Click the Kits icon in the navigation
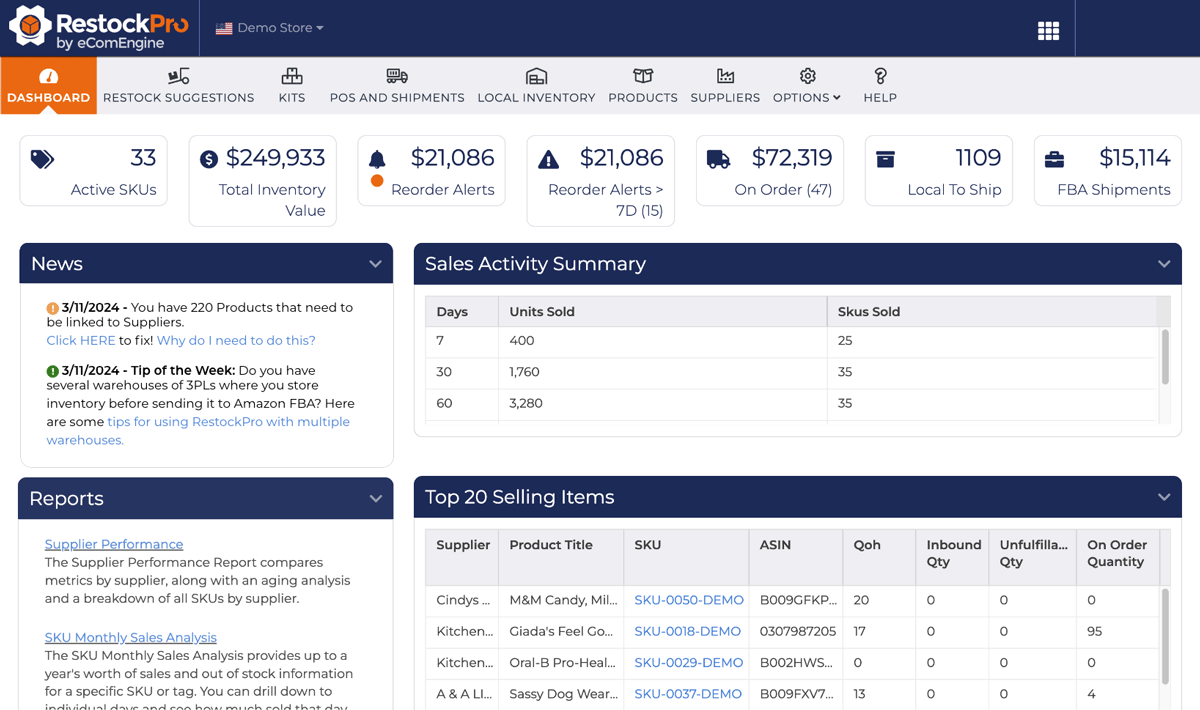Image resolution: width=1200 pixels, height=710 pixels. 291,76
